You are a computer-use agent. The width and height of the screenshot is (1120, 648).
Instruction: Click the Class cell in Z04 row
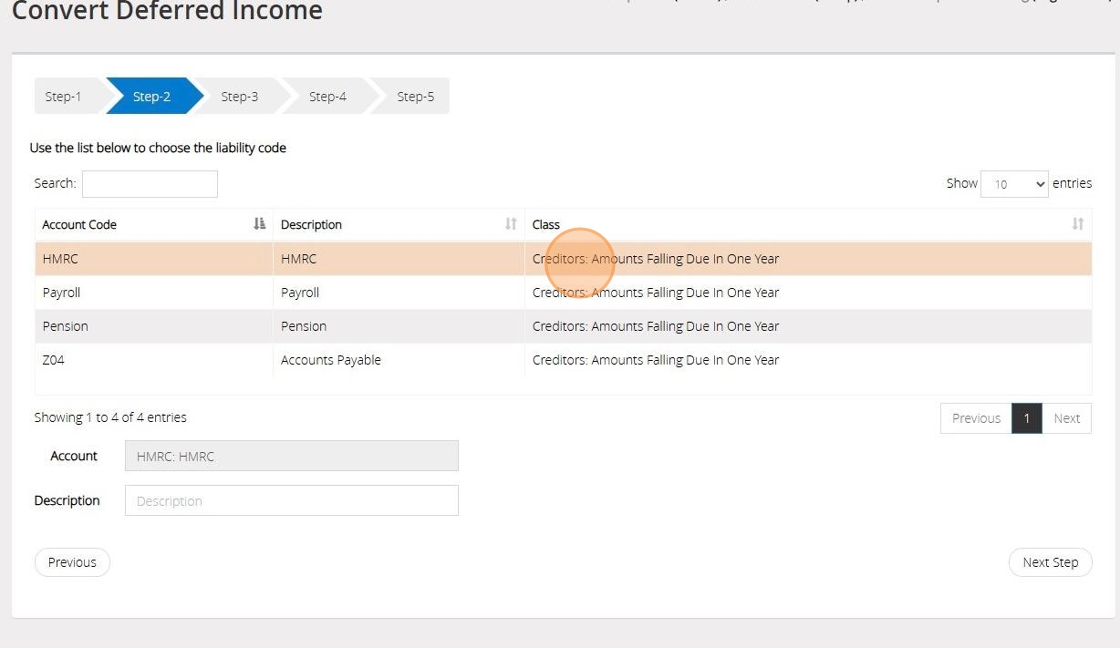click(808, 360)
